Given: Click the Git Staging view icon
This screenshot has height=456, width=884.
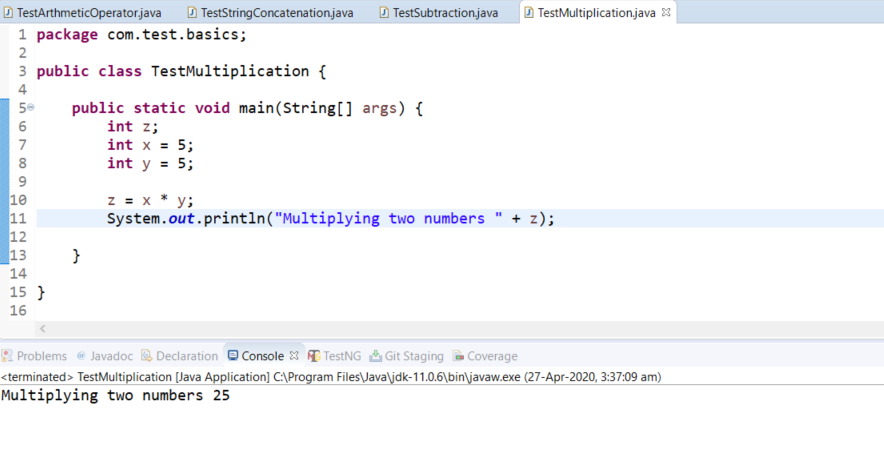Looking at the screenshot, I should tap(376, 356).
